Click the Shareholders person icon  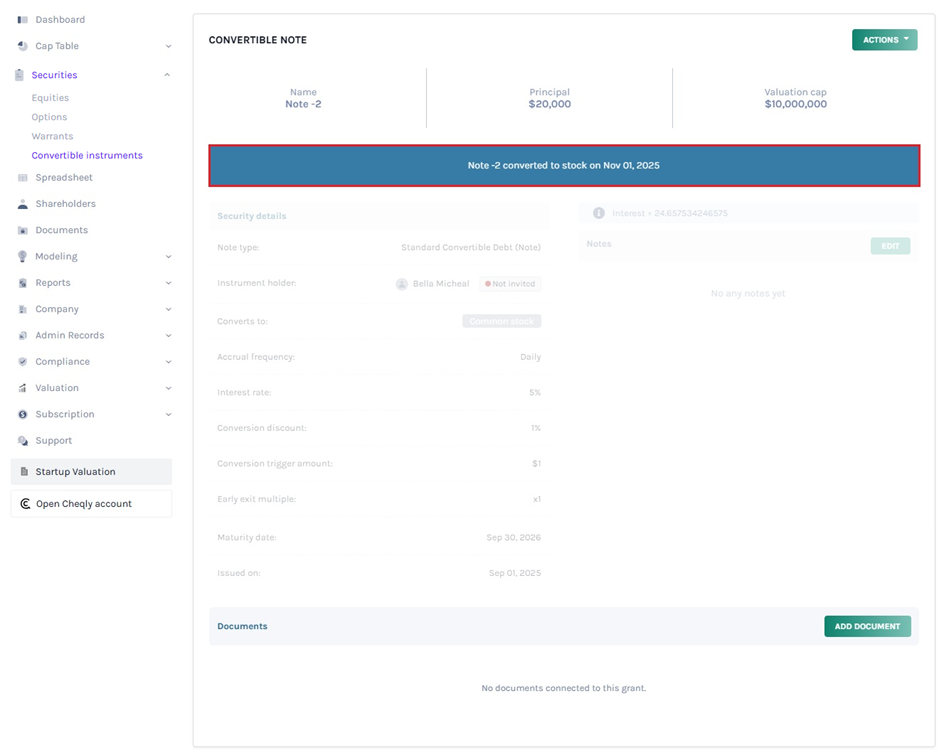point(22,204)
